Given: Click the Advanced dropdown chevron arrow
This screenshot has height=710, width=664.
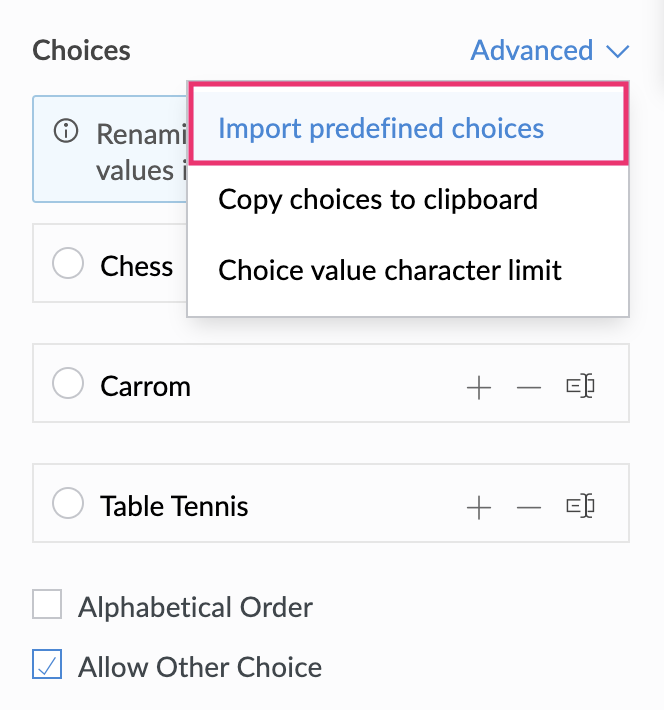Looking at the screenshot, I should point(617,51).
